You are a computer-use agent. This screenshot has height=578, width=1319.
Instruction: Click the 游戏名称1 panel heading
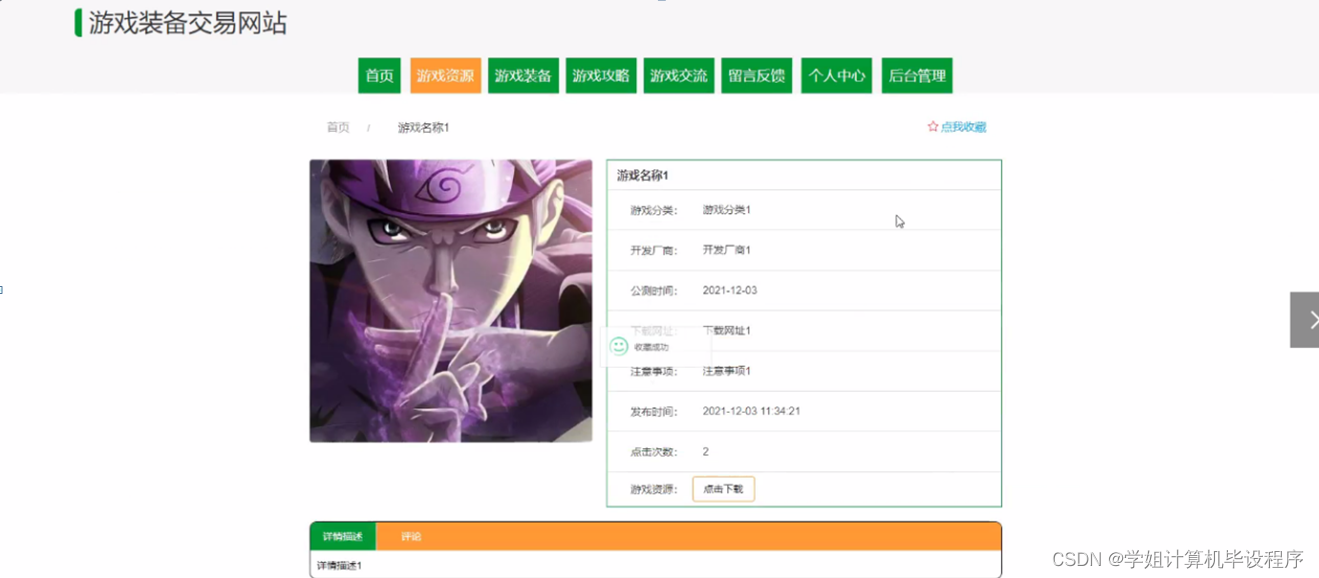[642, 176]
